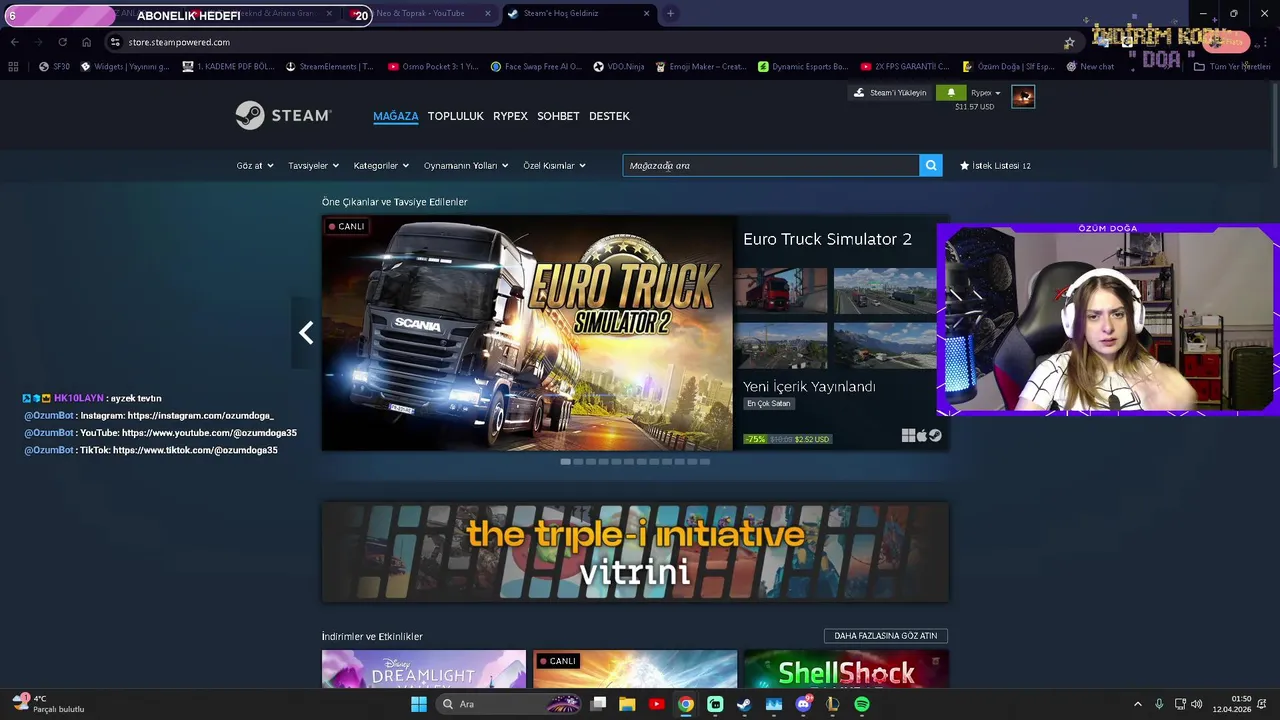The width and height of the screenshot is (1280, 720).
Task: Reload the page in browser
Action: 62,42
